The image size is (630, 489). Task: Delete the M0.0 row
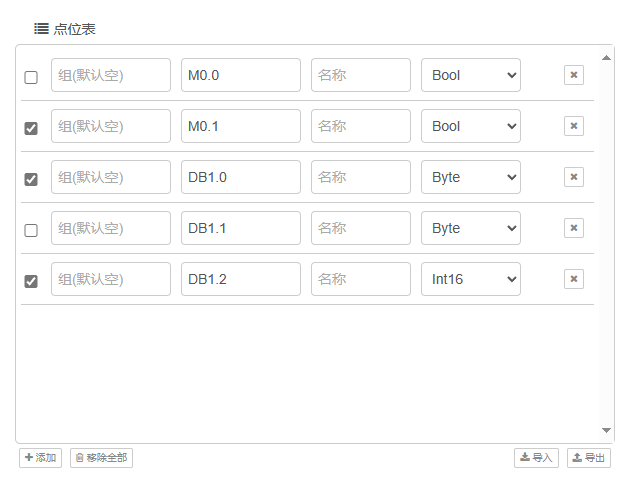[573, 75]
